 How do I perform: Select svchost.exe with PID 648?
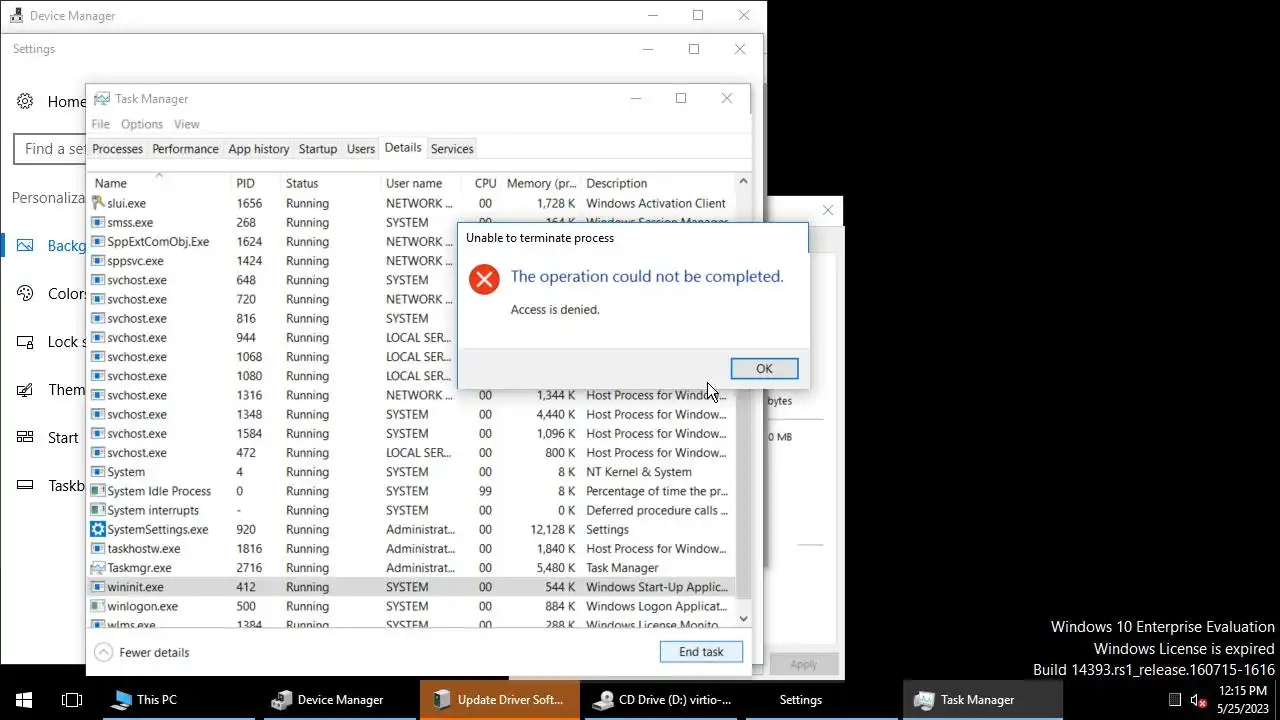click(x=272, y=280)
